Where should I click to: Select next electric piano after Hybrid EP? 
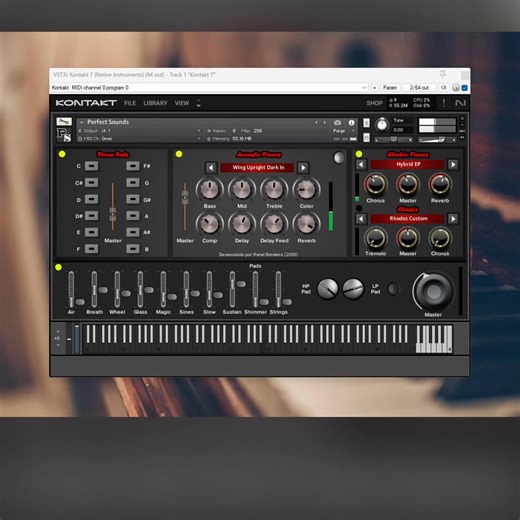tap(453, 164)
